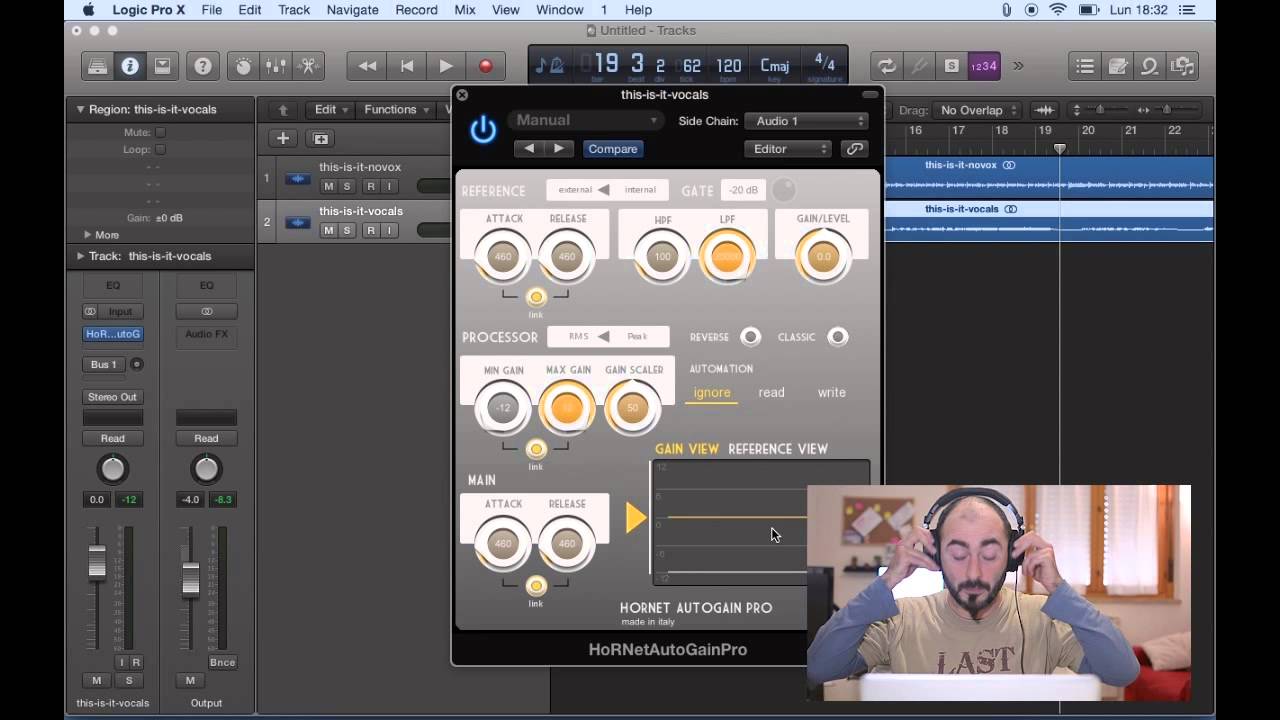This screenshot has height=720, width=1280.
Task: Toggle the Inspector info button
Action: pyautogui.click(x=129, y=66)
